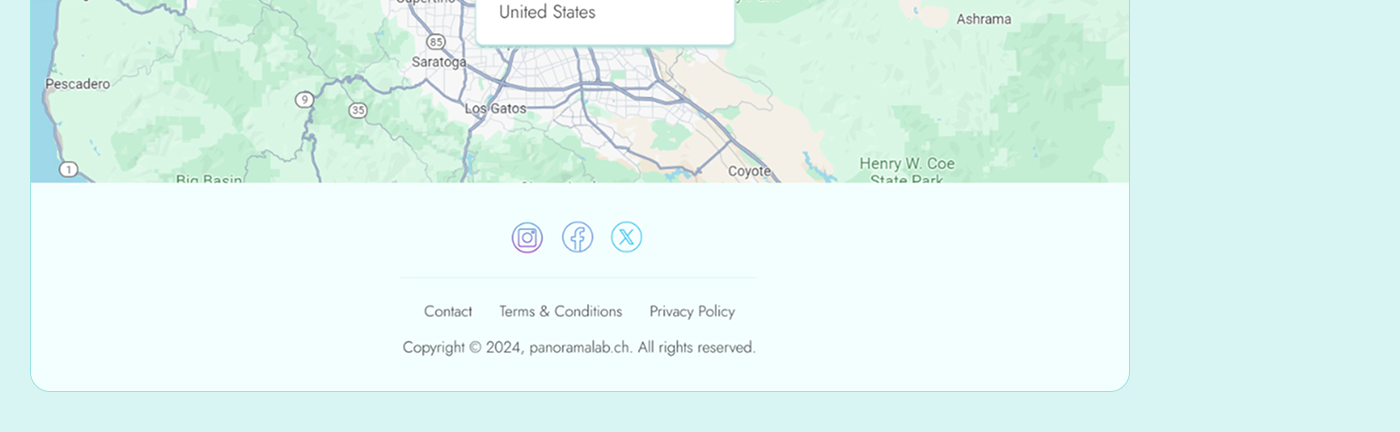Screen dimensions: 1400x432
Task: Click Henry W. Coe State Park label
Action: tap(907, 168)
